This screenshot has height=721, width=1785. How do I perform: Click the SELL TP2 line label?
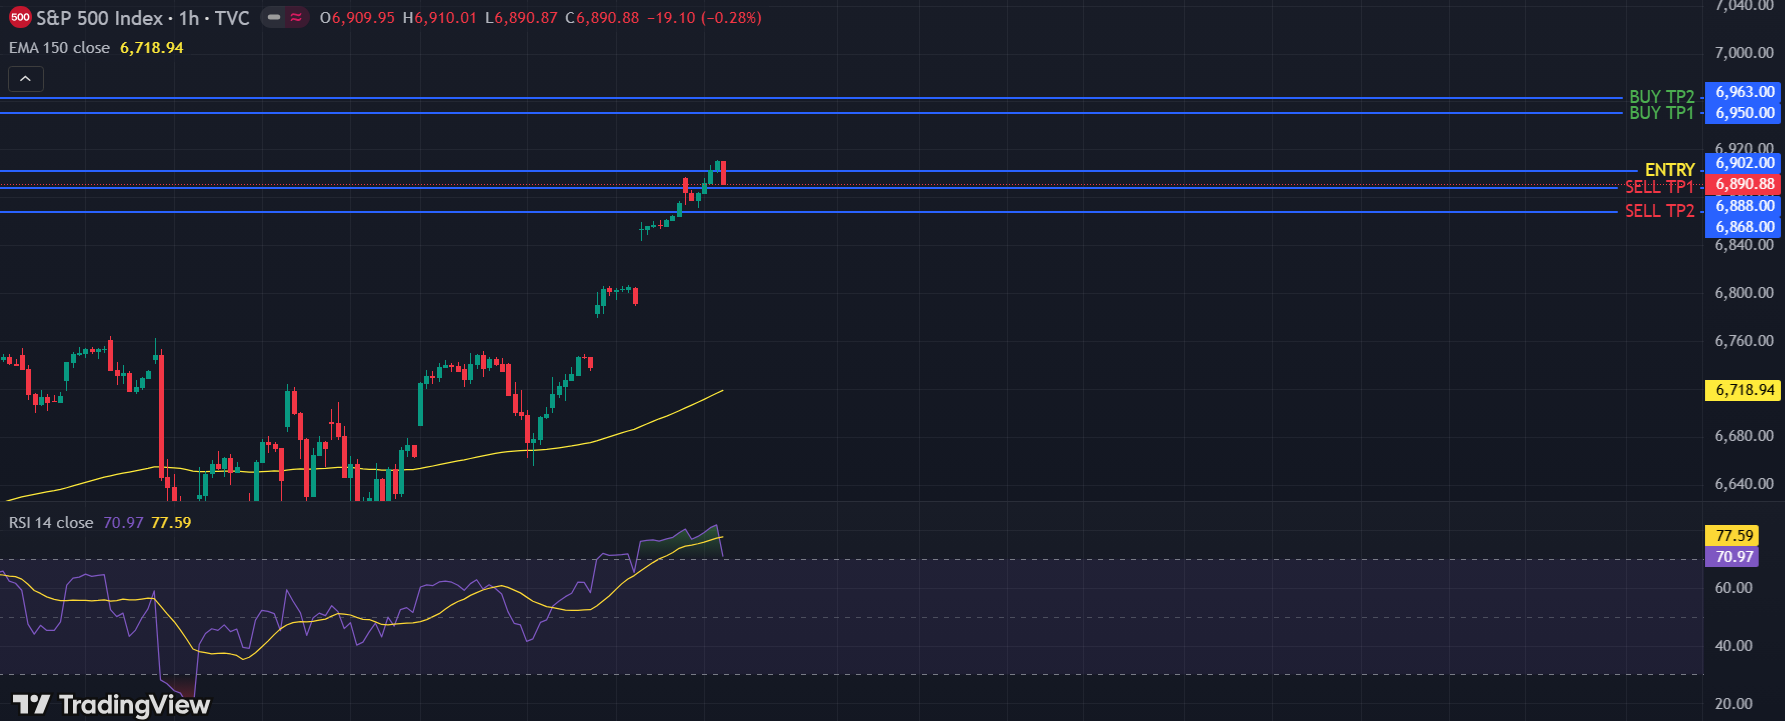(x=1659, y=211)
